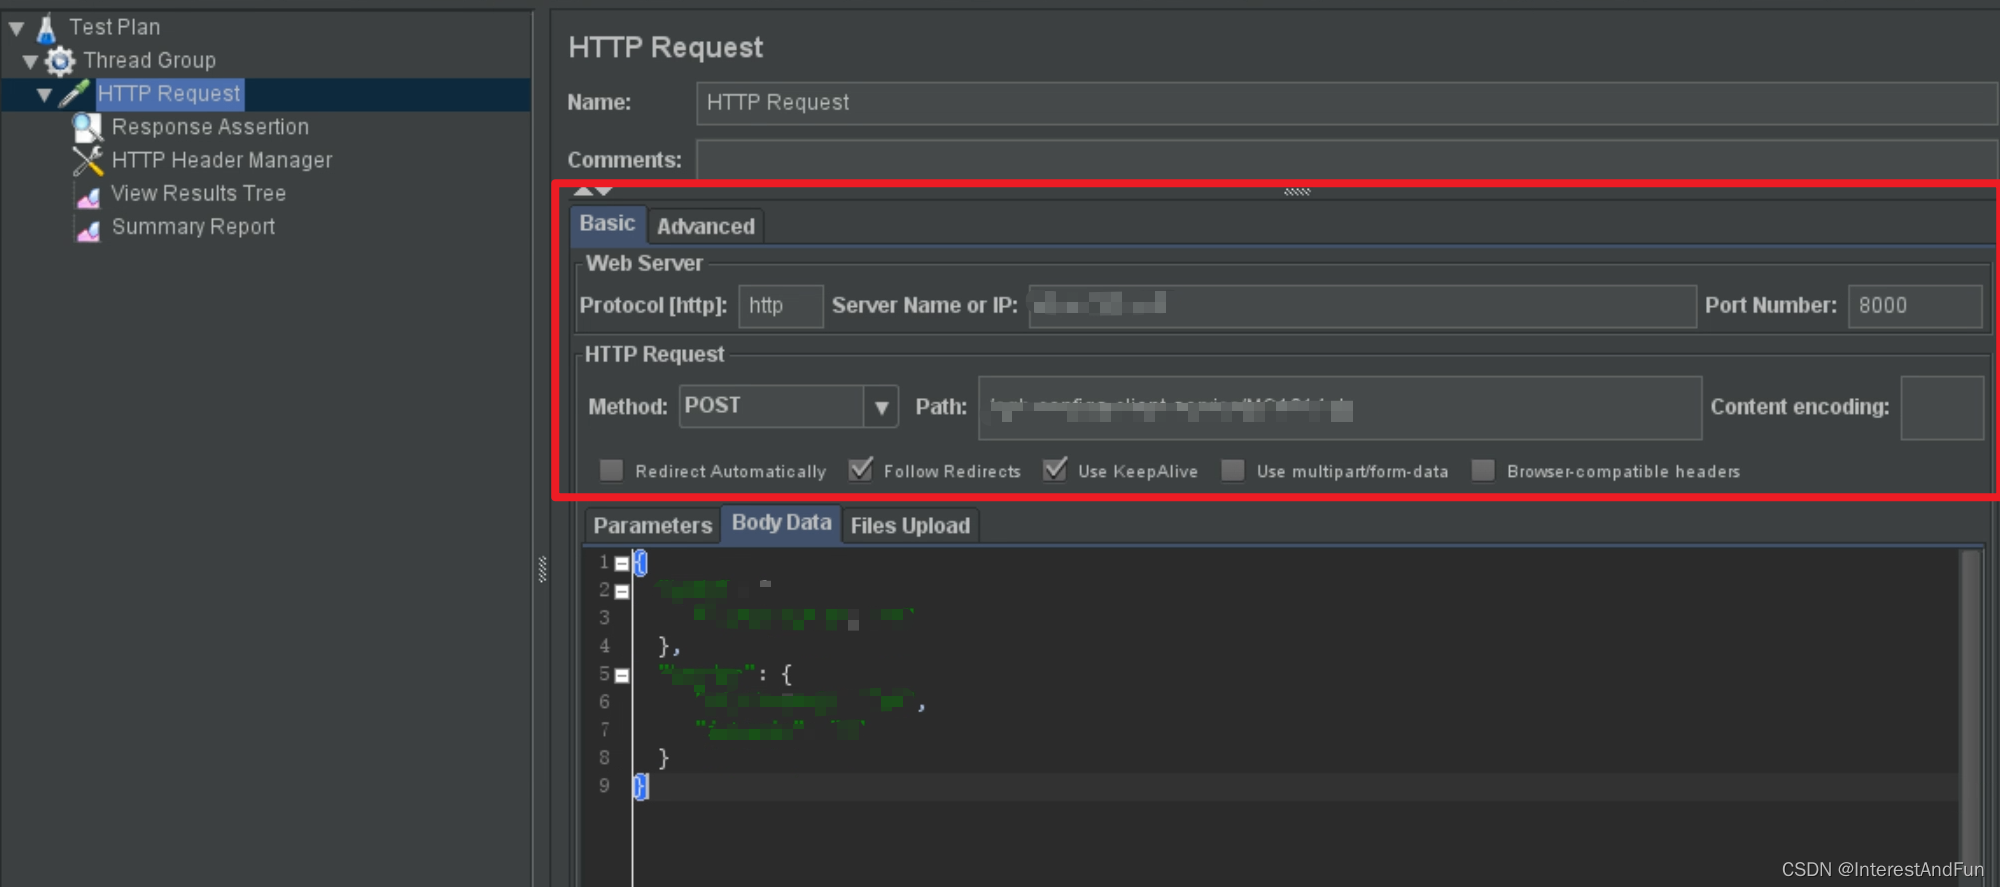This screenshot has width=2000, height=887.
Task: Select Summary Report in the tree
Action: [x=194, y=227]
